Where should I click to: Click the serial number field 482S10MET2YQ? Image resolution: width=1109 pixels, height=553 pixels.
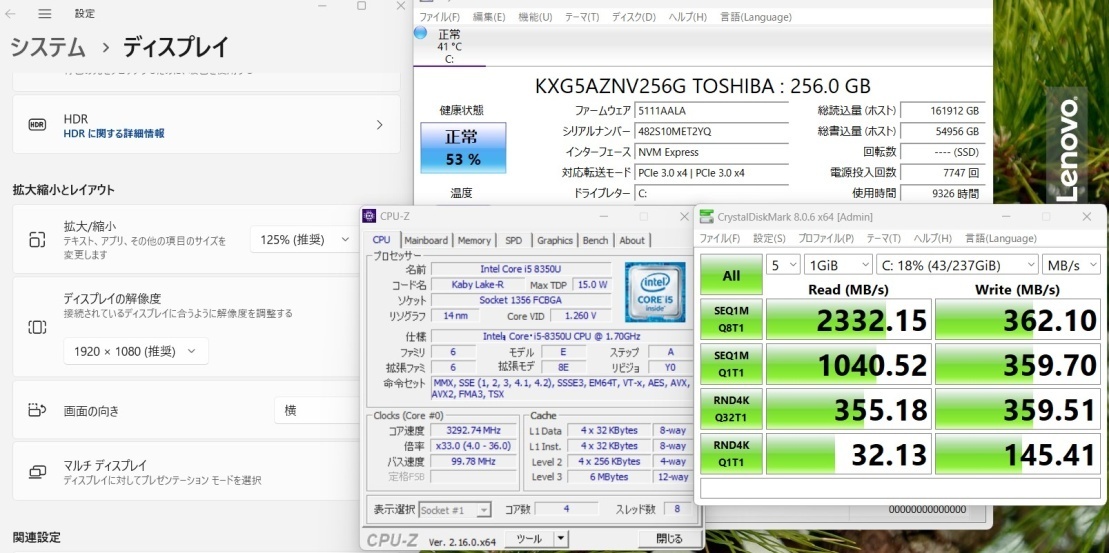coord(712,132)
